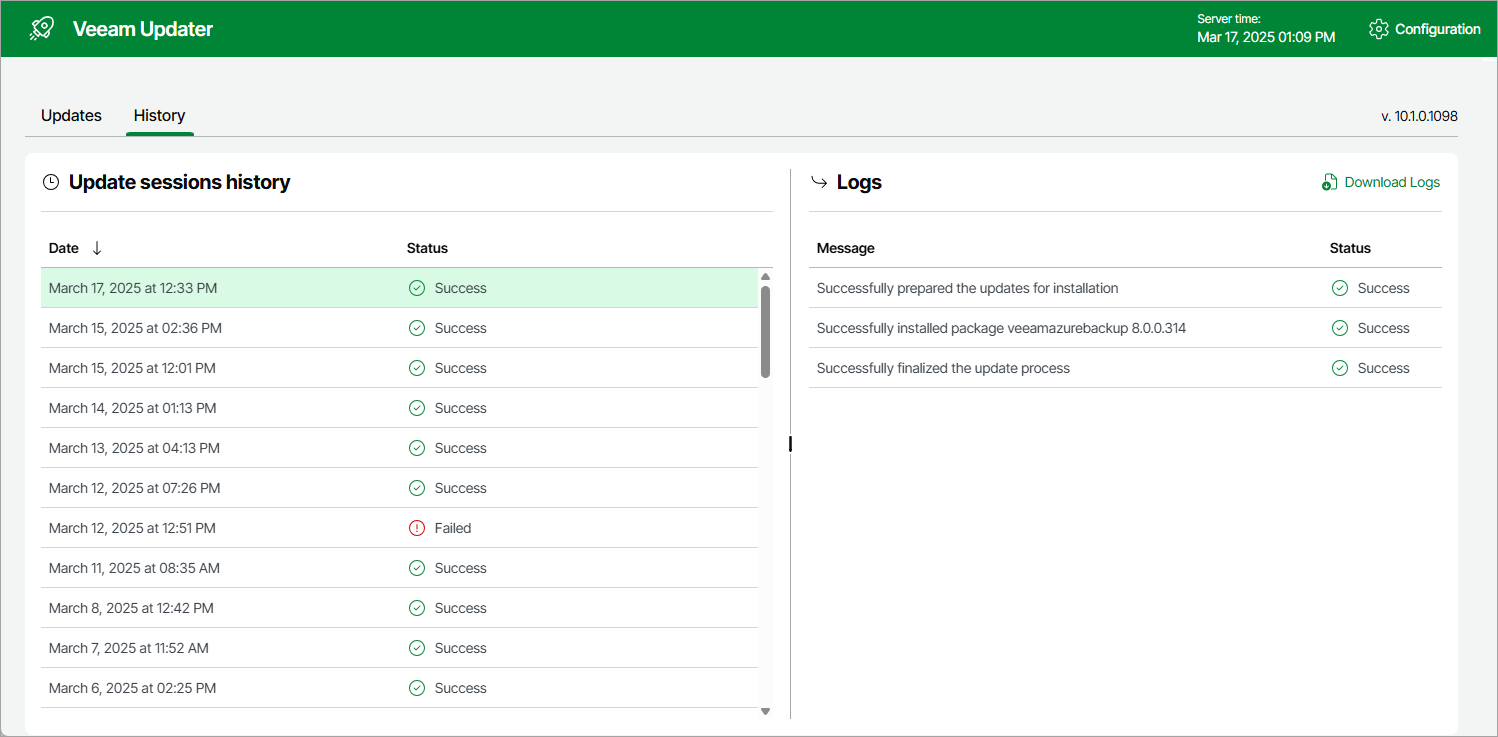Click the sessions list scrollbar thumb
The width and height of the screenshot is (1498, 737).
[x=765, y=332]
